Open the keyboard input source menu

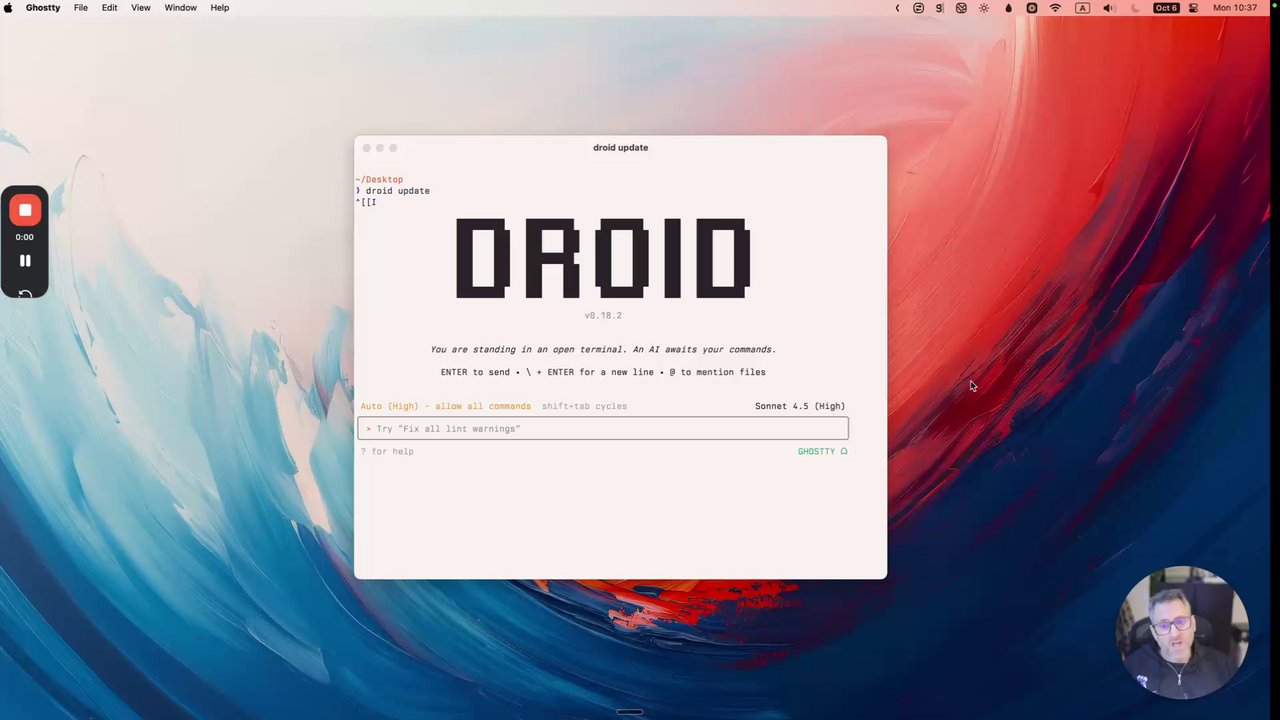(x=1082, y=8)
